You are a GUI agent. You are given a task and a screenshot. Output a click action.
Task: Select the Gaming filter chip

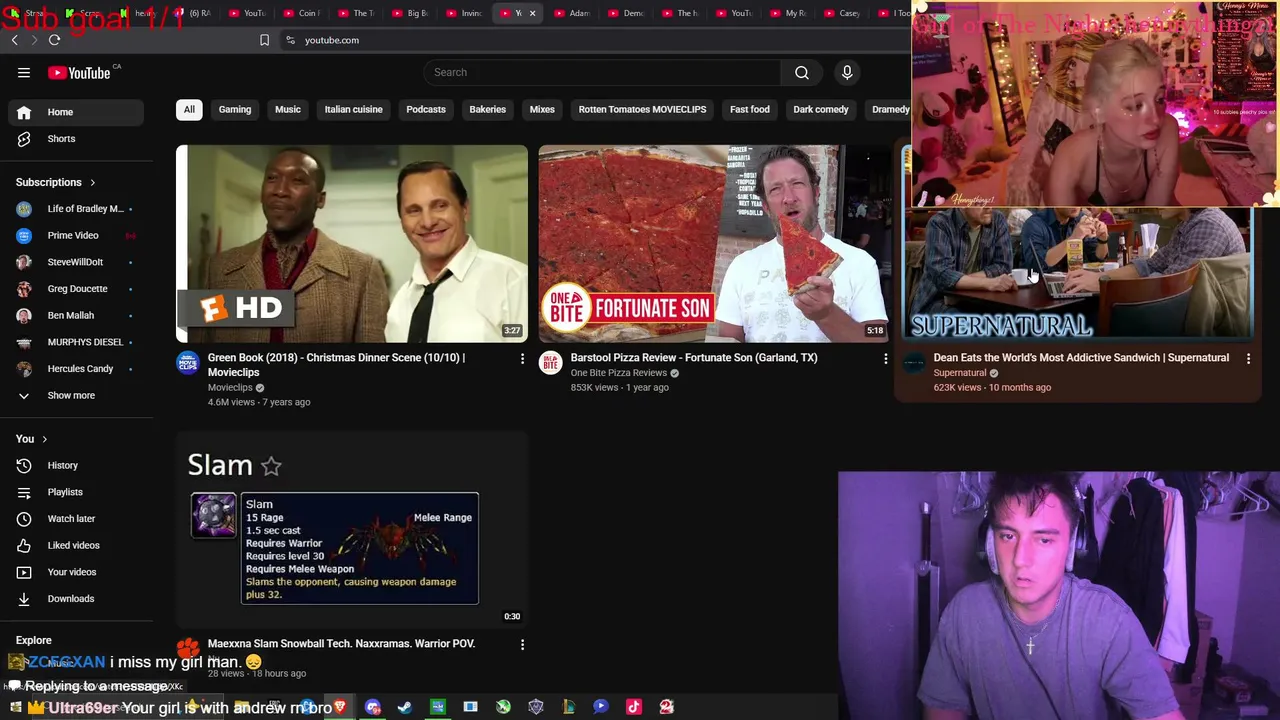pos(235,109)
